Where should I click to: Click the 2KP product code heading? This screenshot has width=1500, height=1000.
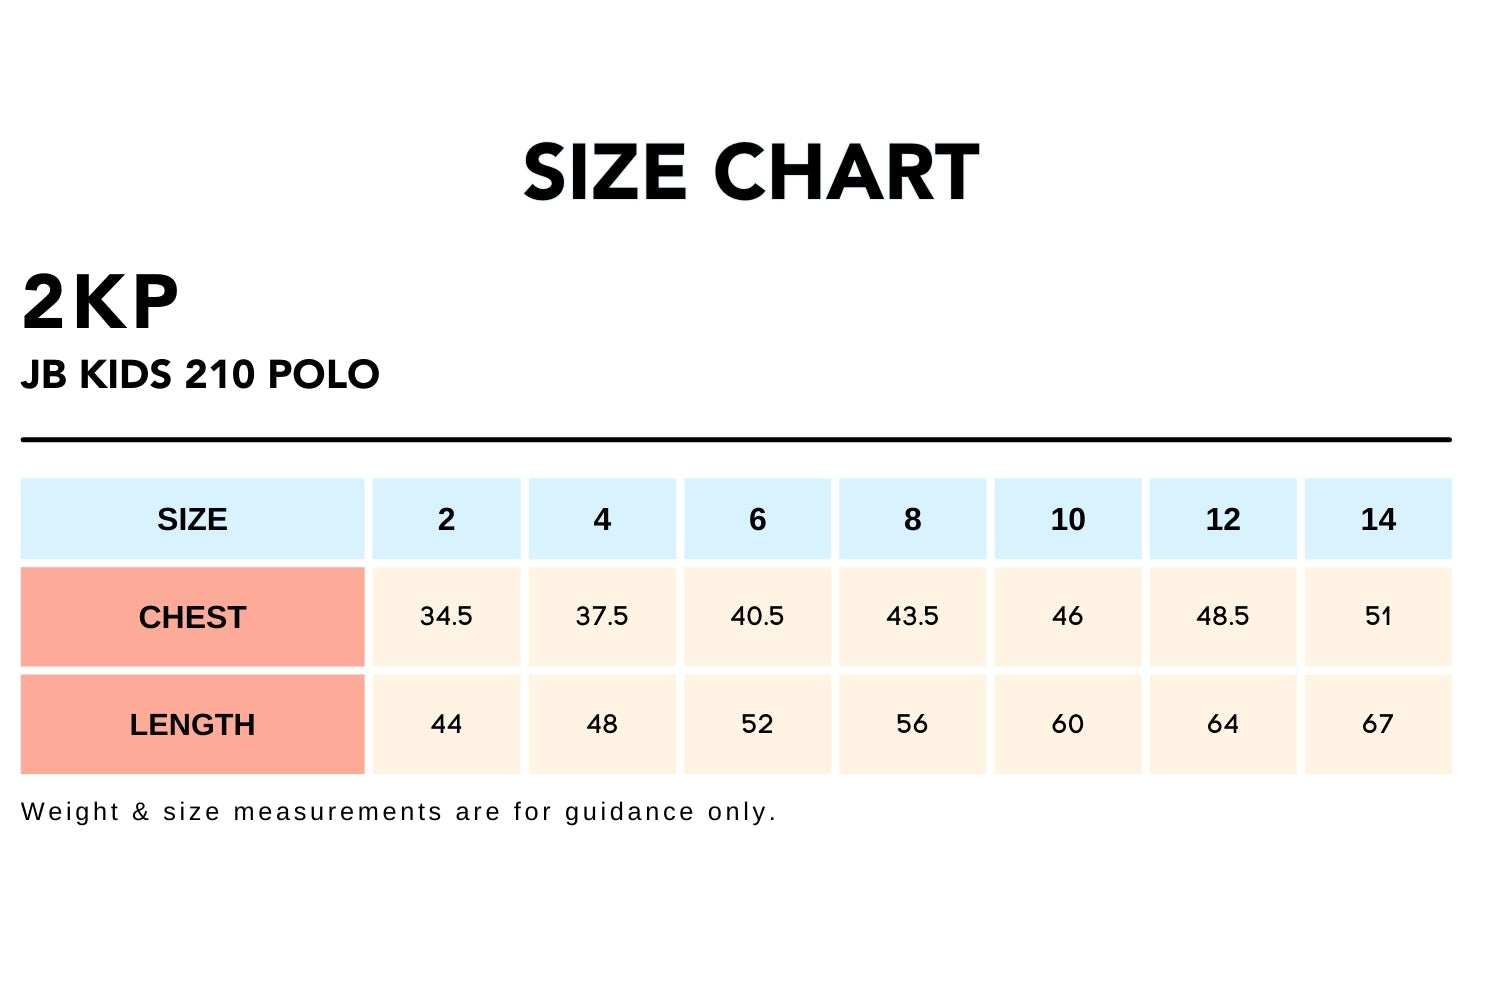[x=100, y=302]
